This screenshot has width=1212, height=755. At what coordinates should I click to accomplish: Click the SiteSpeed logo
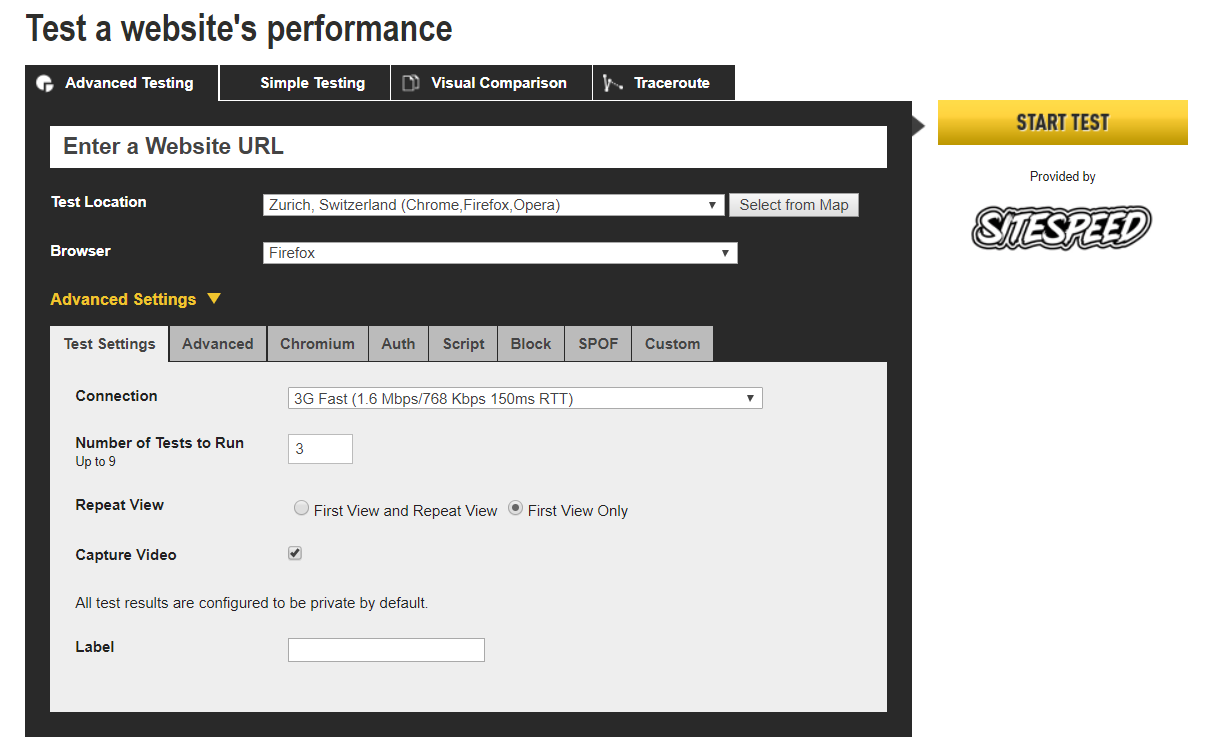1061,227
